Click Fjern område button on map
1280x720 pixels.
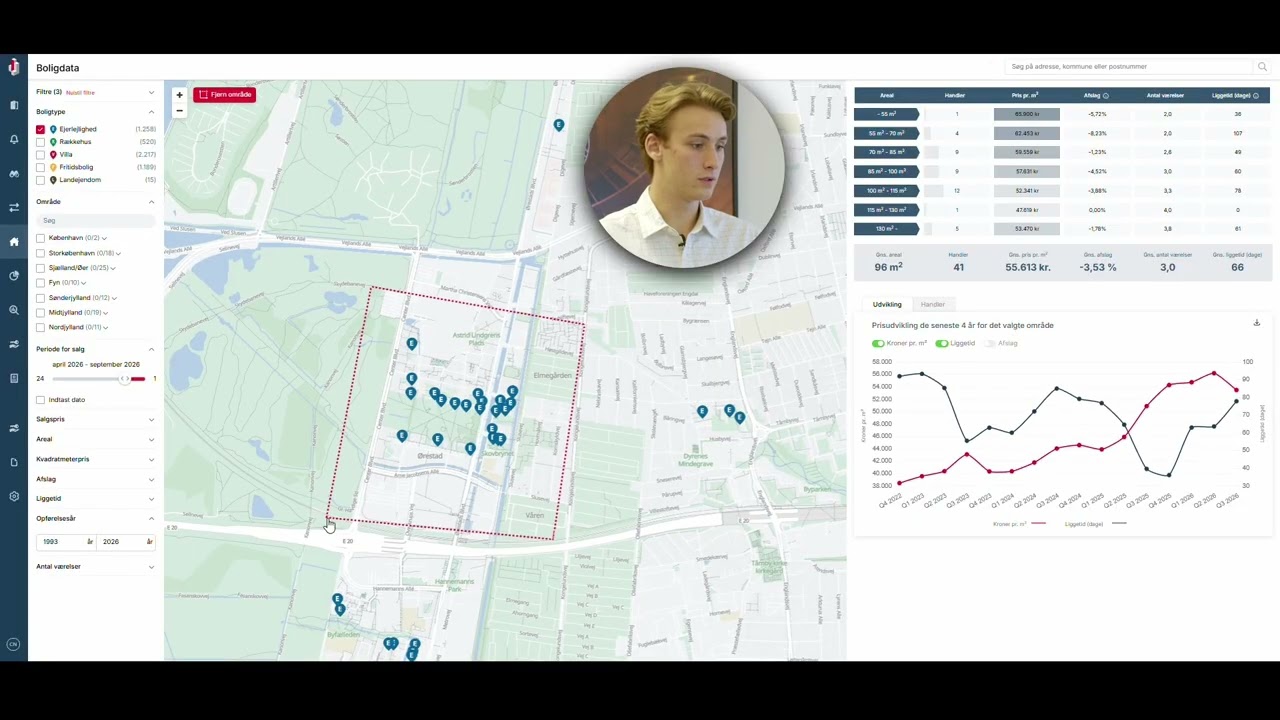tap(225, 95)
